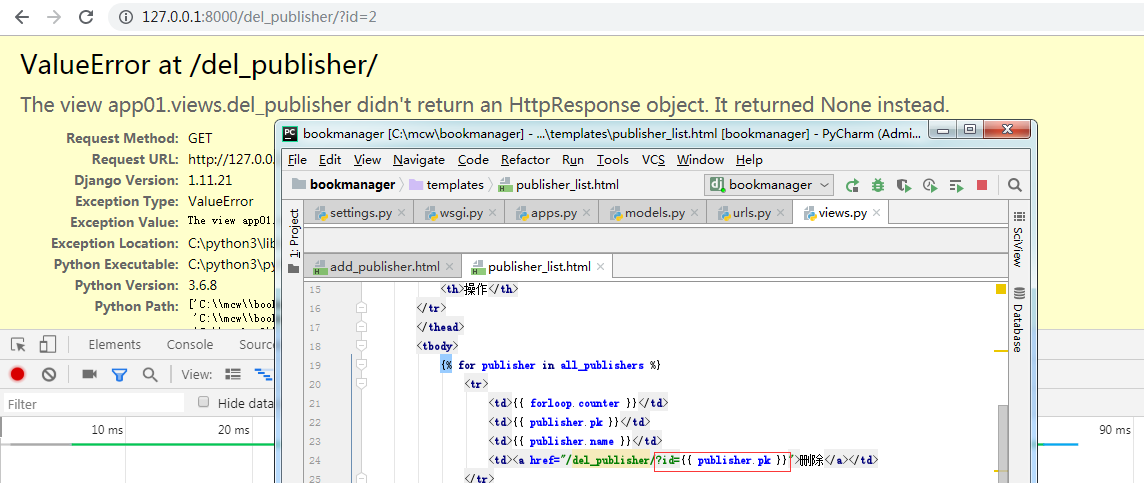1144x483 pixels.
Task: Toggle the red network recording button
Action: click(x=18, y=374)
